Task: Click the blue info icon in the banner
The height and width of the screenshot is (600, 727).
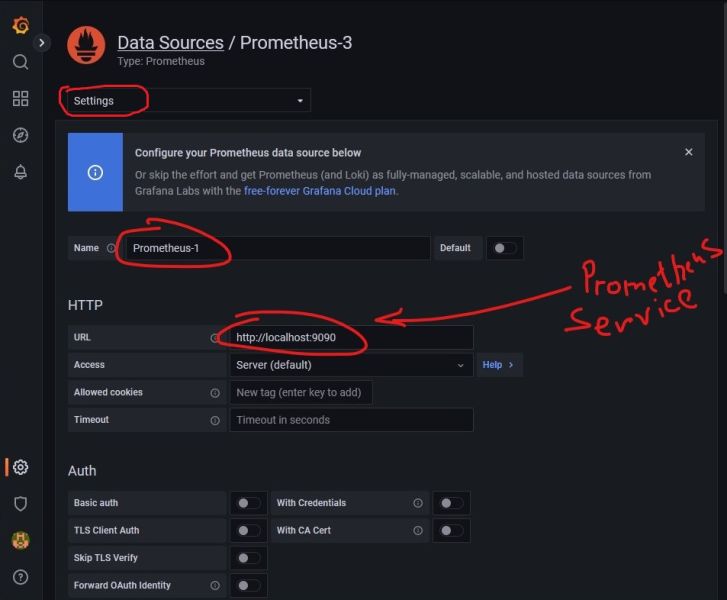Action: pyautogui.click(x=95, y=172)
